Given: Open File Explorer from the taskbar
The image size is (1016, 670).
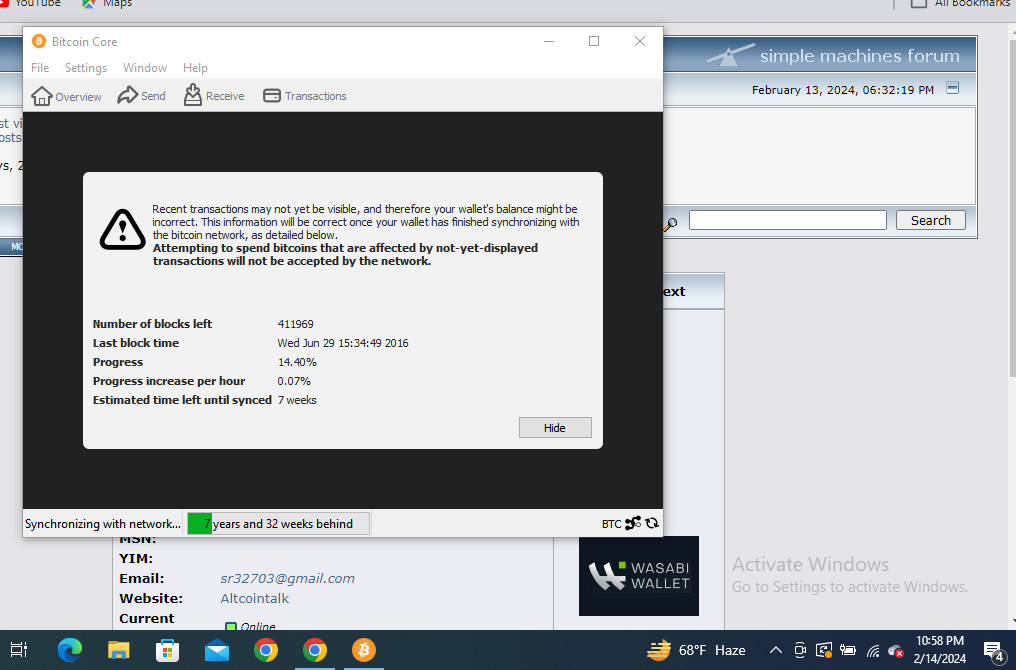Looking at the screenshot, I should (x=119, y=650).
